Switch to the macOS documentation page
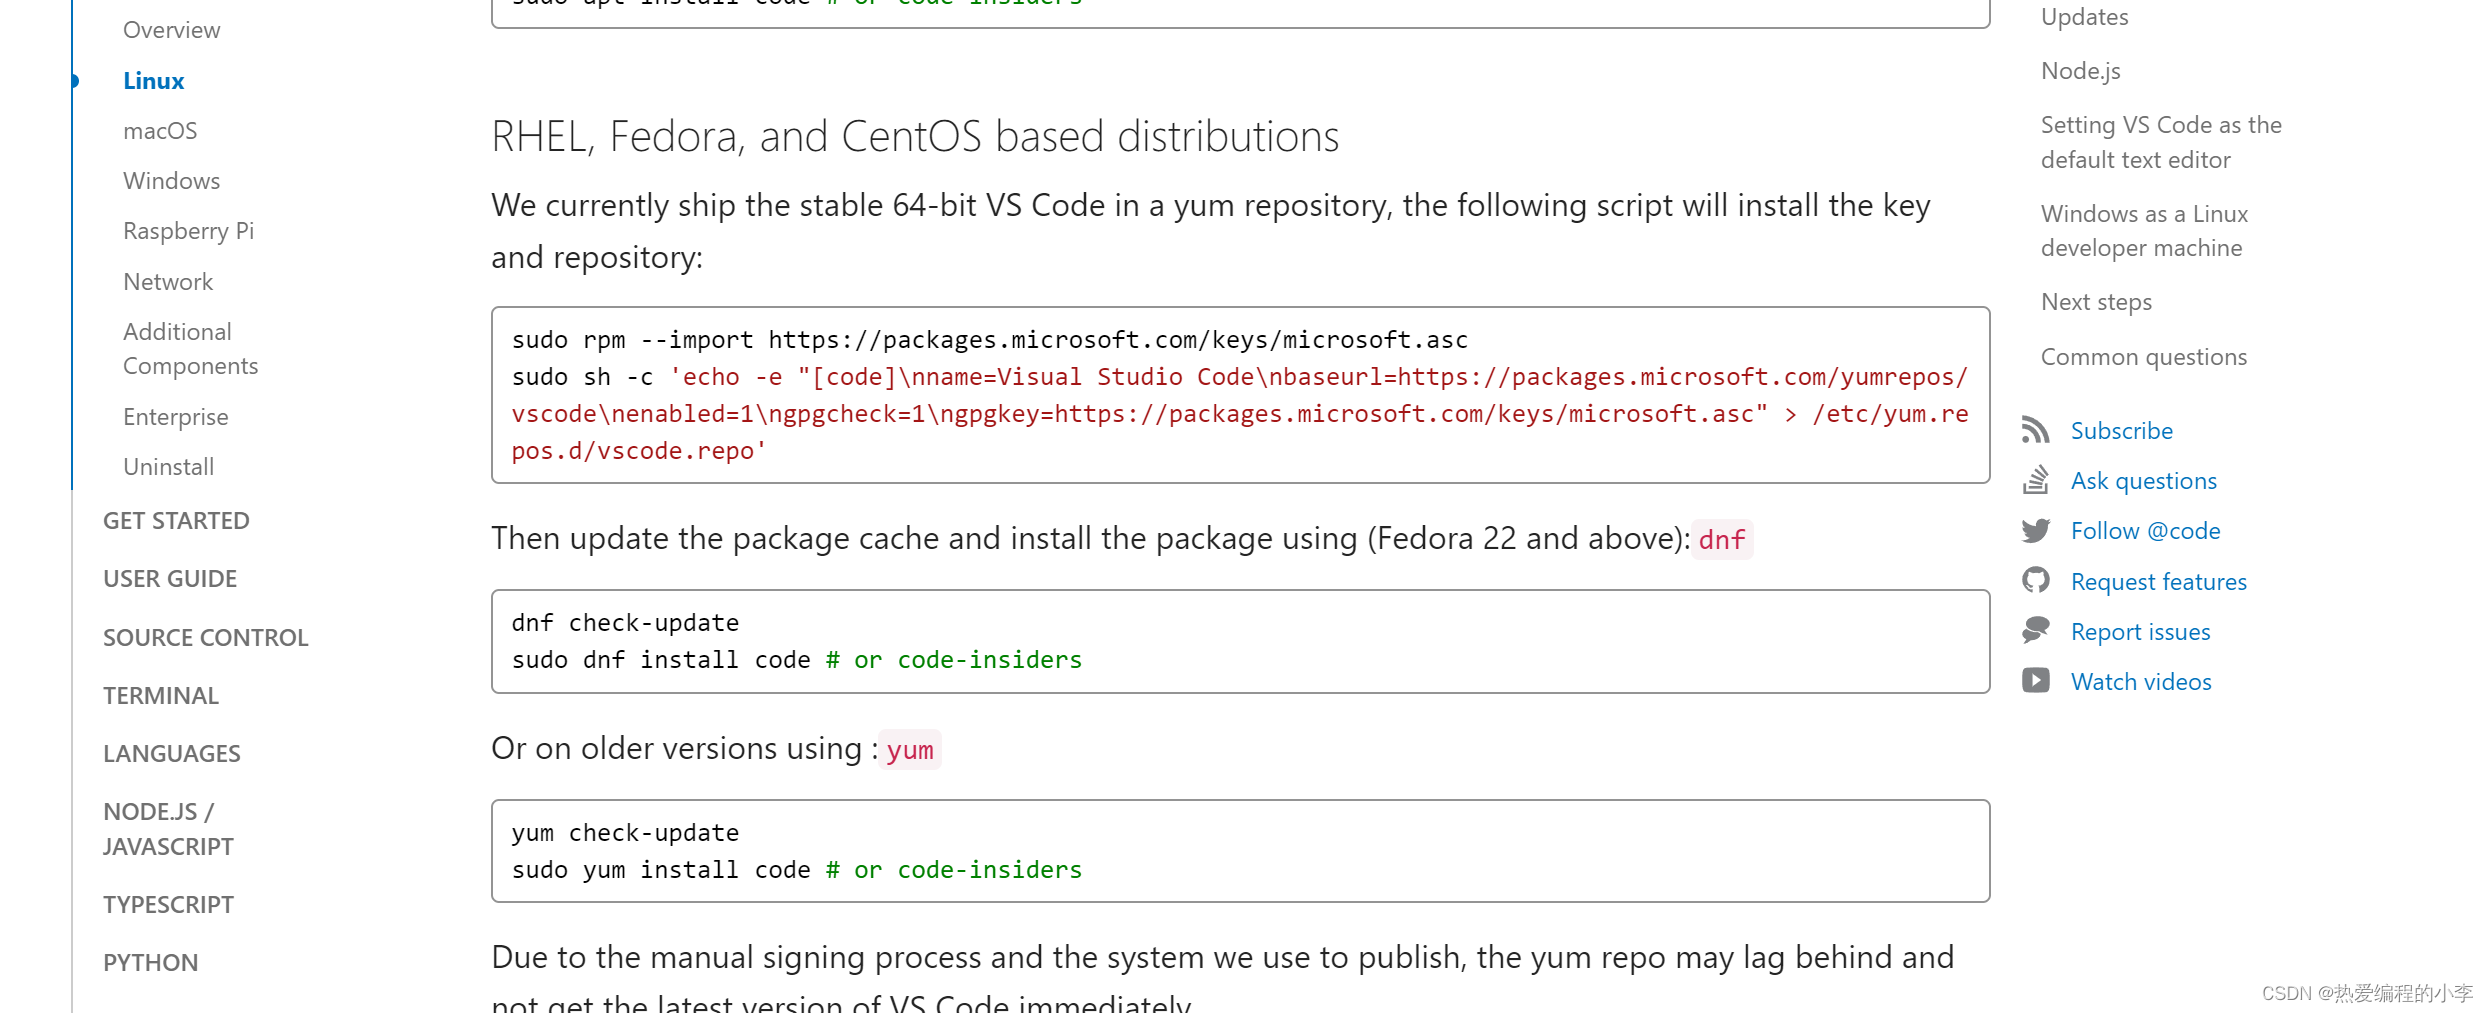The width and height of the screenshot is (2488, 1013). pos(160,130)
